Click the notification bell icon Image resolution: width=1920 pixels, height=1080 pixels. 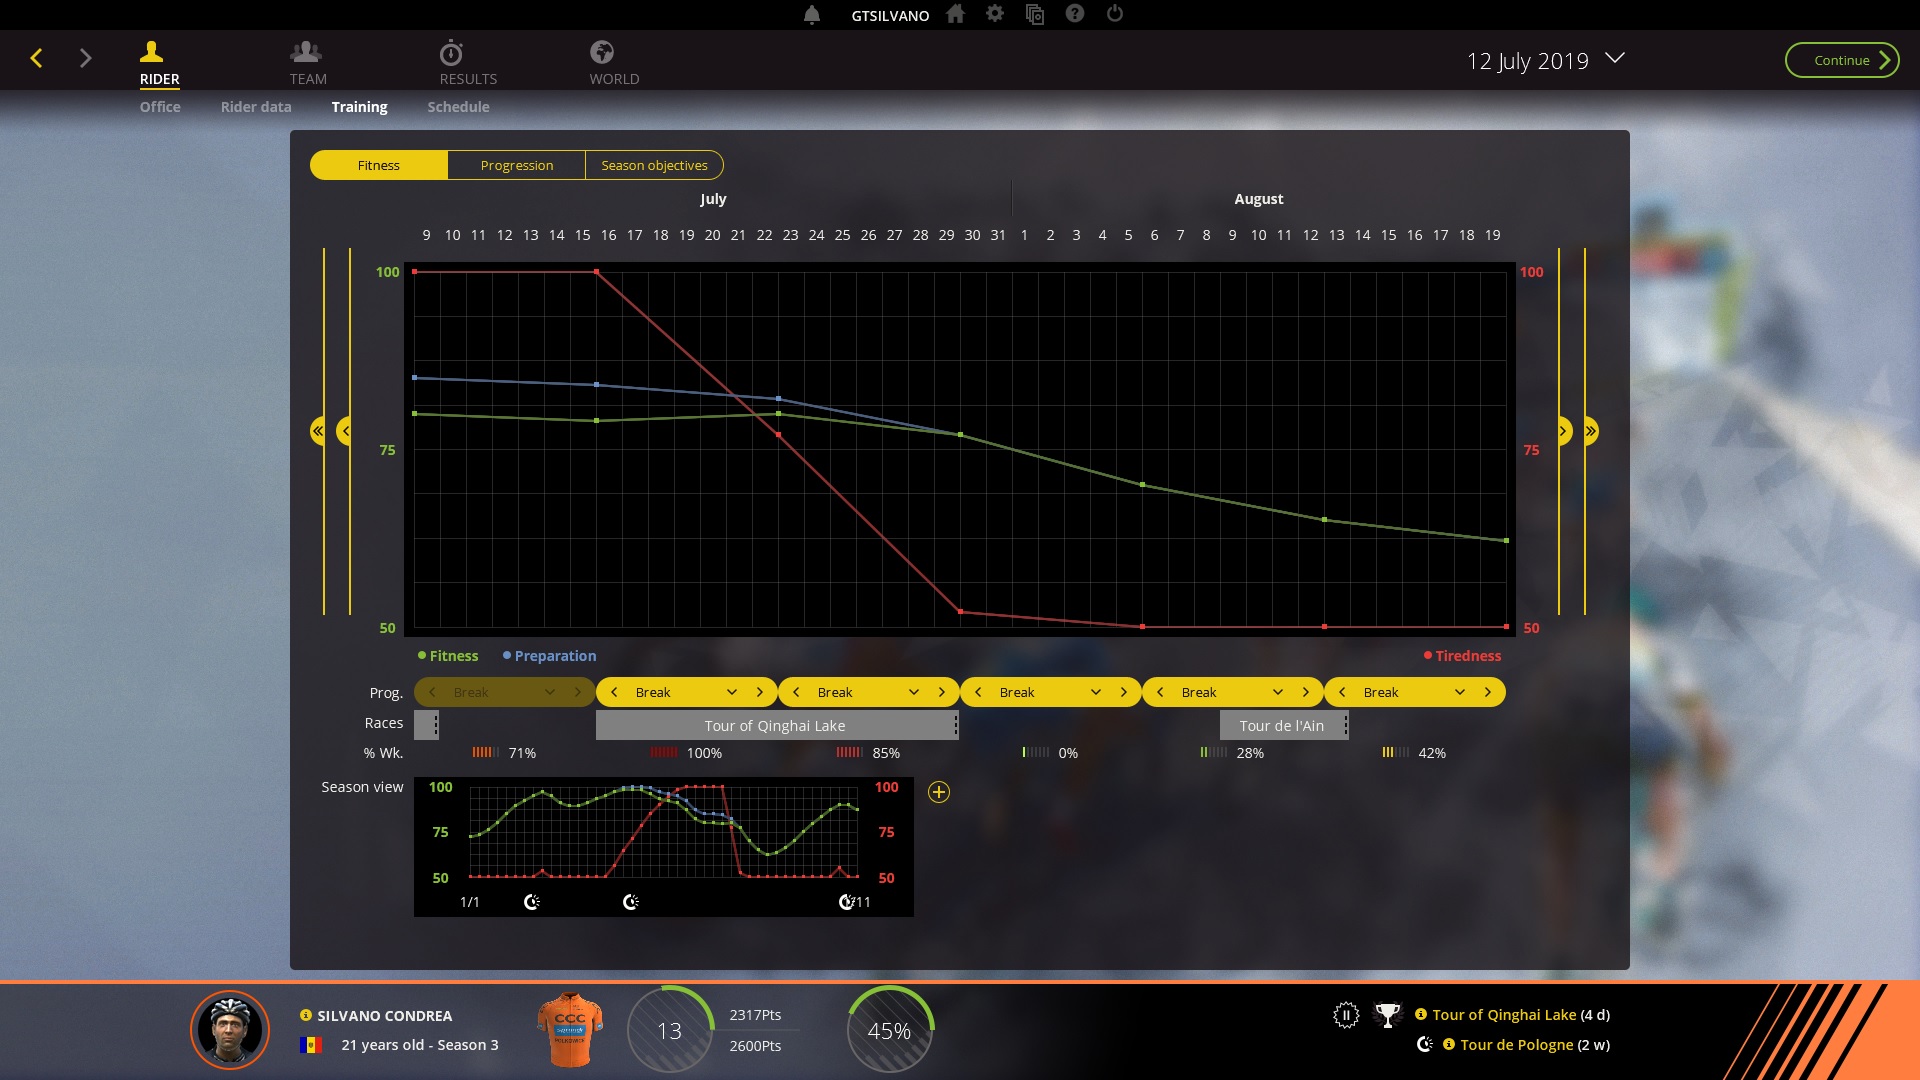pos(812,15)
